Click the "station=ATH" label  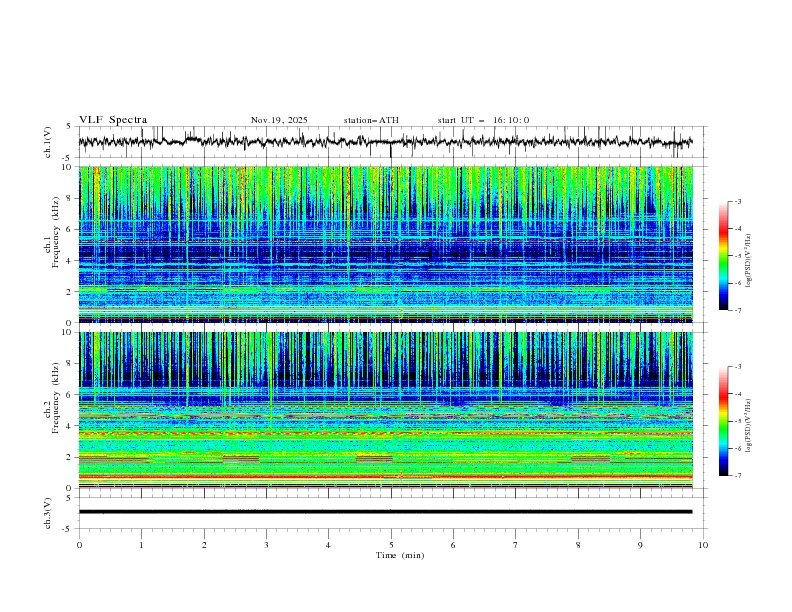coord(371,120)
